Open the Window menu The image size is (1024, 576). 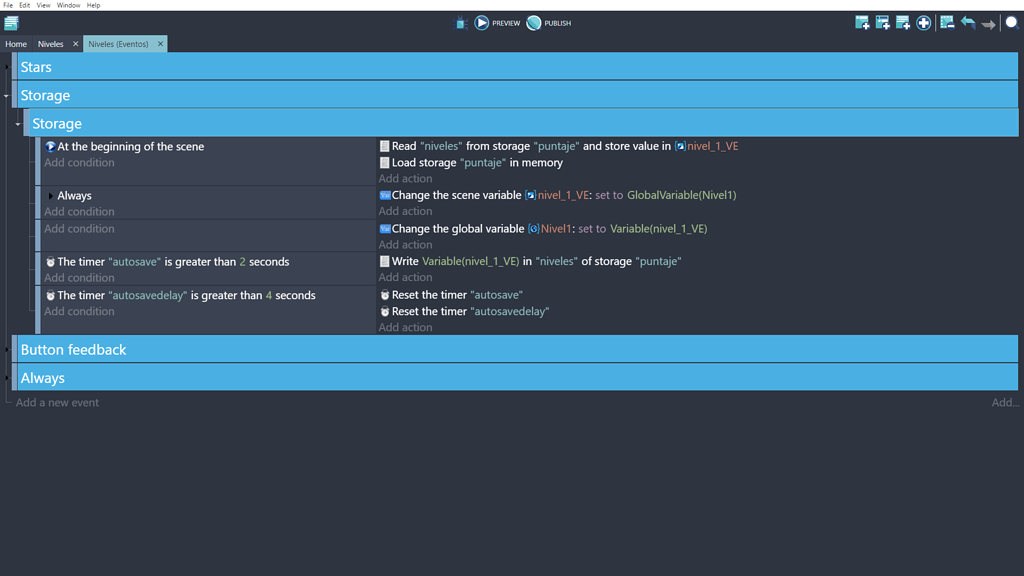pyautogui.click(x=68, y=4)
